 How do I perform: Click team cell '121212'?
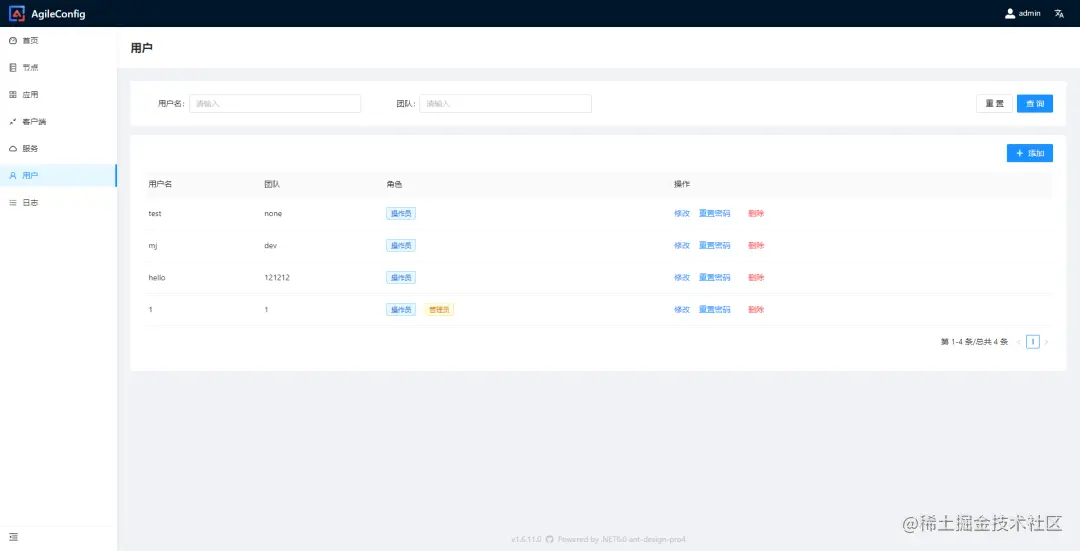click(x=277, y=278)
